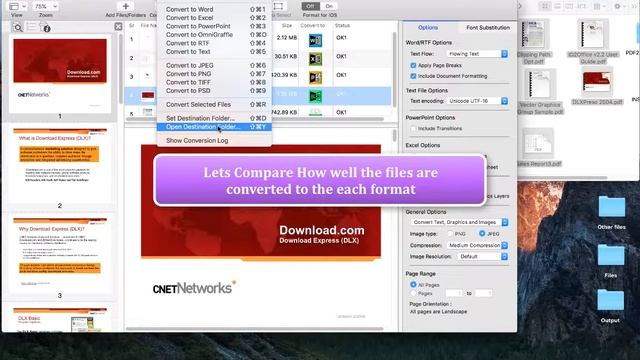Viewport: 640px width, 360px height.
Task: Select JPEG image type radio button
Action: (x=482, y=233)
